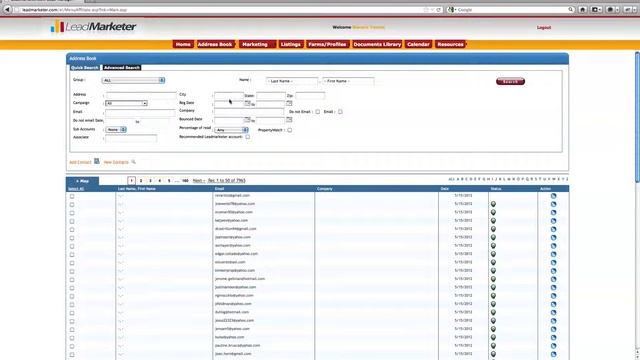Filter contacts by ALL in alphabet bar

click(451, 179)
